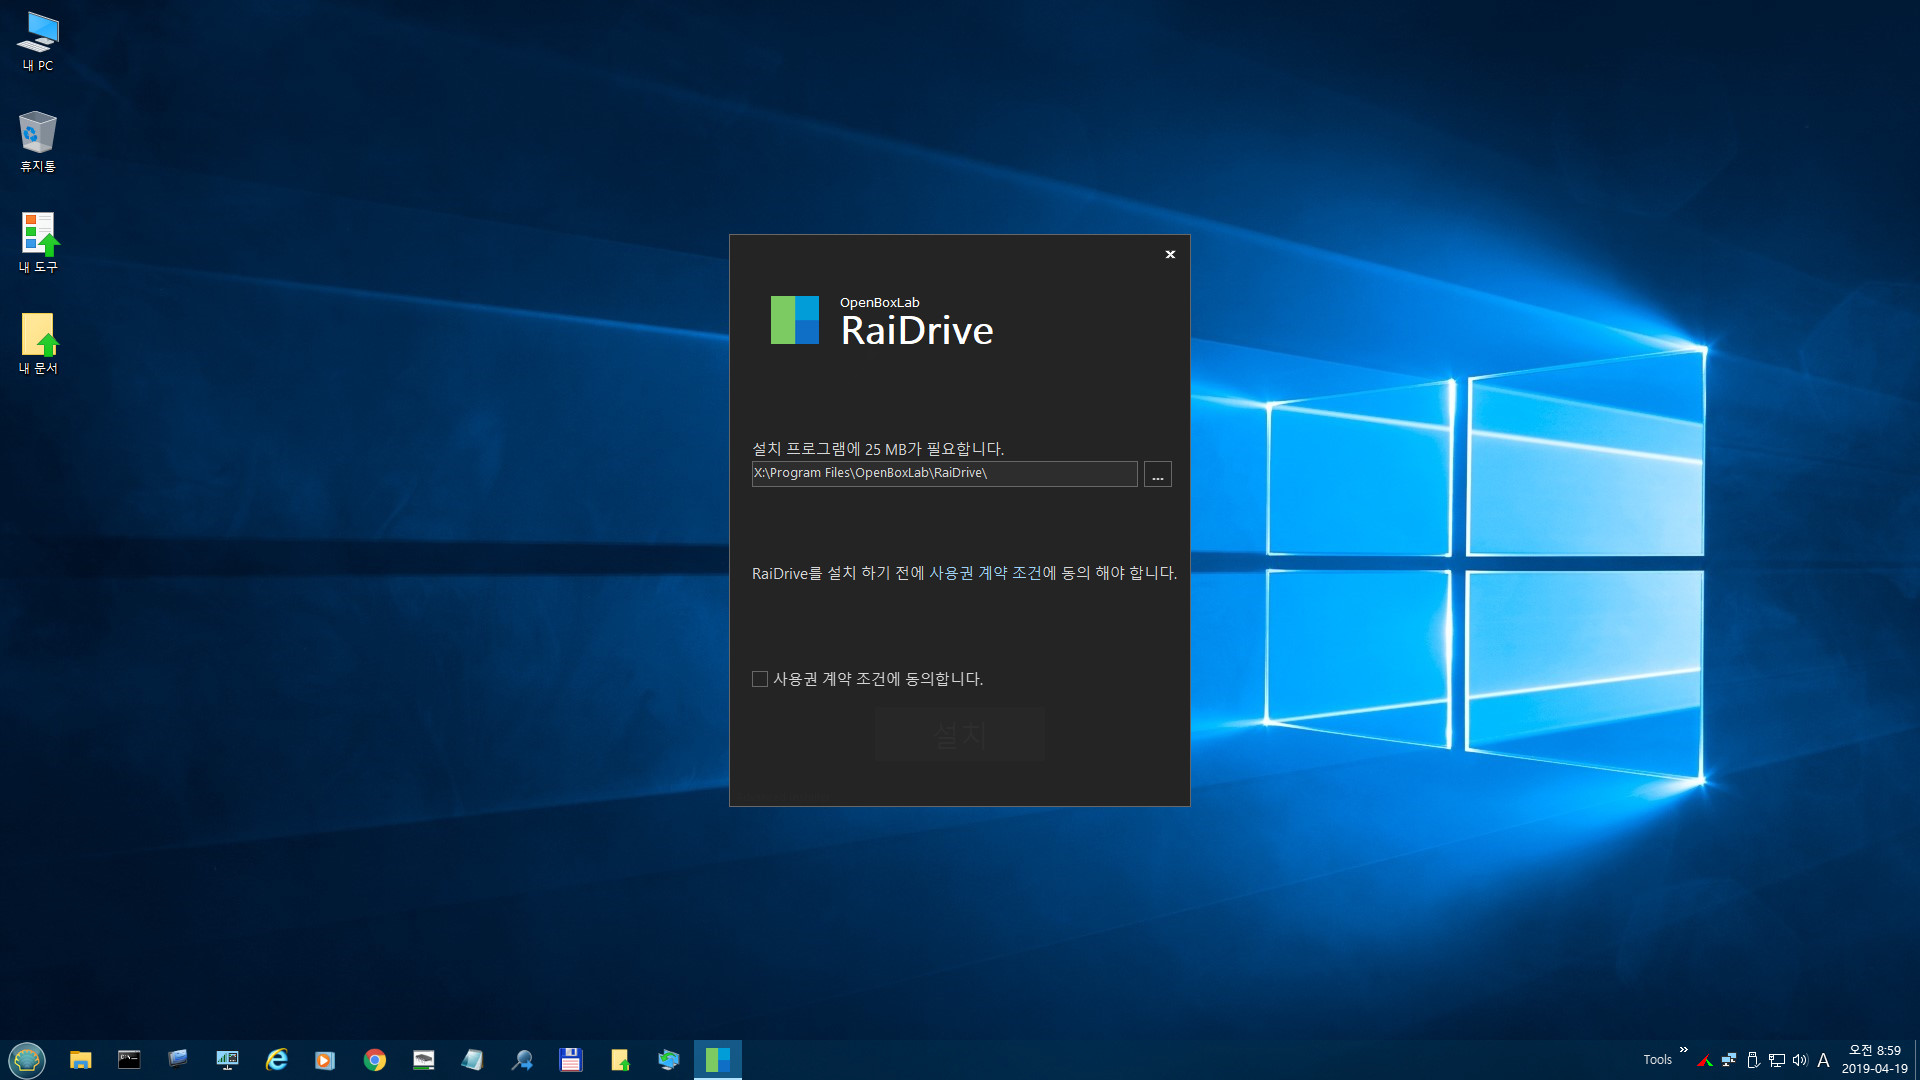Image resolution: width=1920 pixels, height=1080 pixels.
Task: Open the network computers tray icon
Action: tap(1729, 1060)
